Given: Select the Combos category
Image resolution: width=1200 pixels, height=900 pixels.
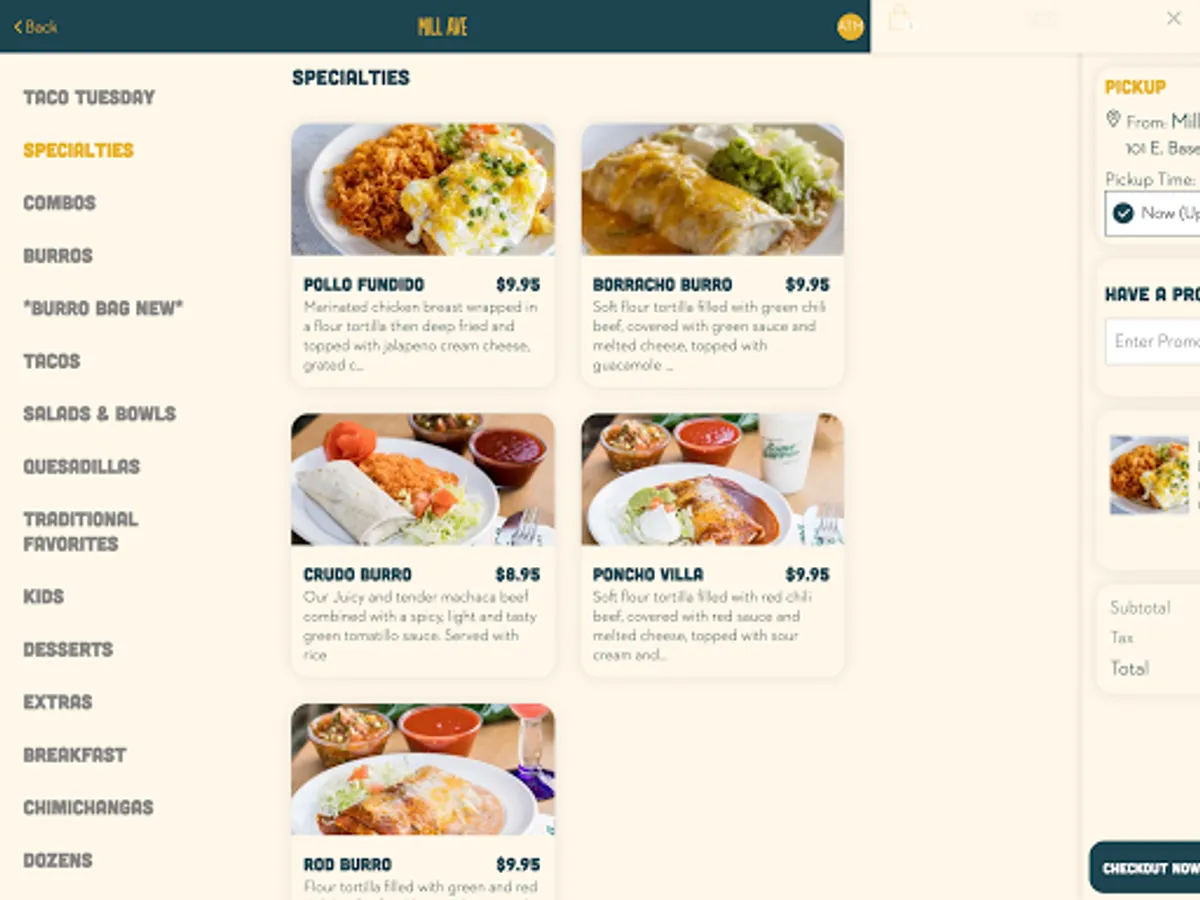Looking at the screenshot, I should (60, 203).
